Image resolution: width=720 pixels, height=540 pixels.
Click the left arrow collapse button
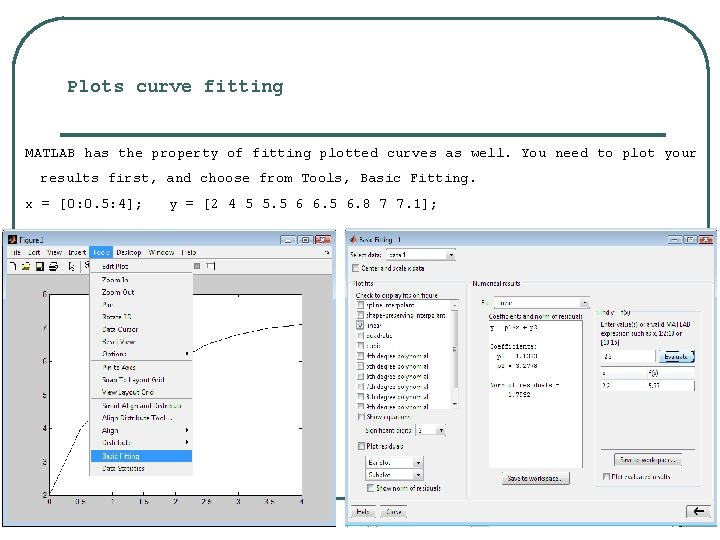tap(698, 511)
